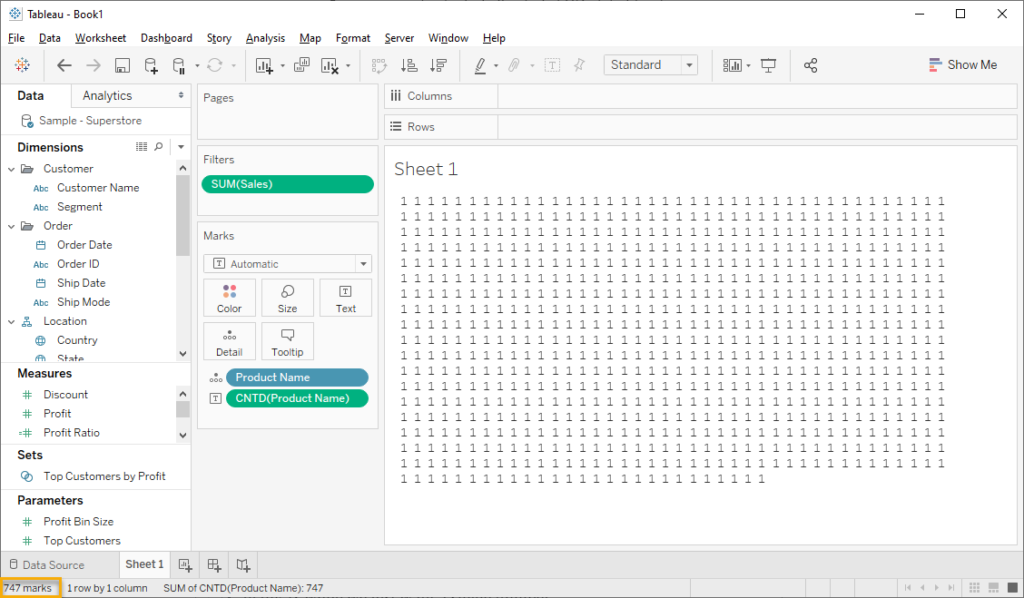1024x598 pixels.
Task: Collapse the Order folder
Action: pos(11,227)
